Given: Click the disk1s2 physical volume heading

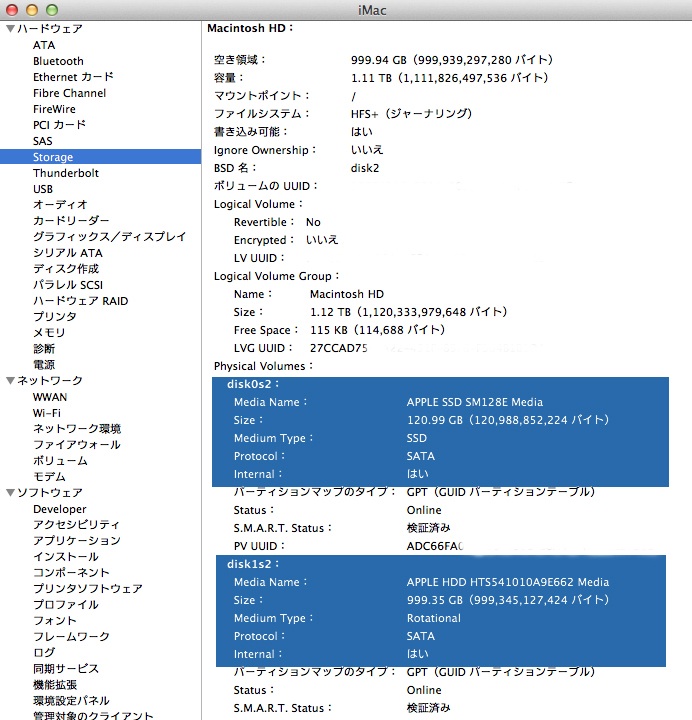Looking at the screenshot, I should click(x=253, y=564).
